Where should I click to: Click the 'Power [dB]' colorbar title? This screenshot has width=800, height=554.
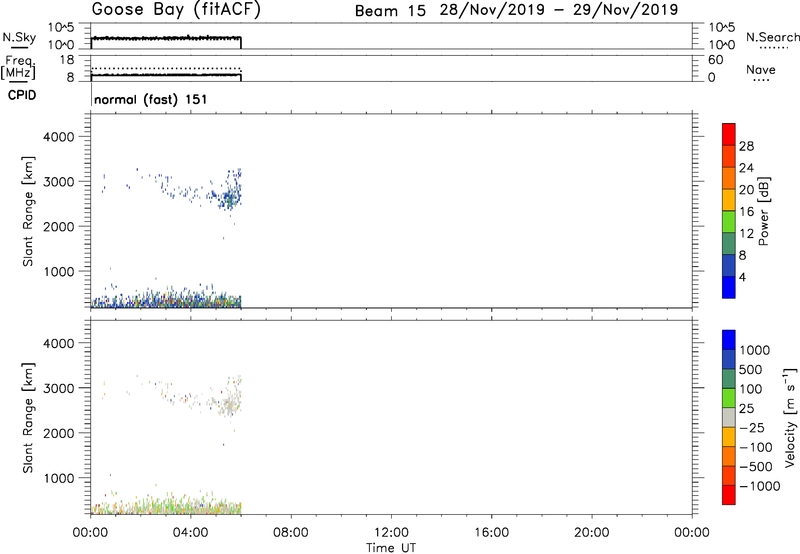coord(763,211)
